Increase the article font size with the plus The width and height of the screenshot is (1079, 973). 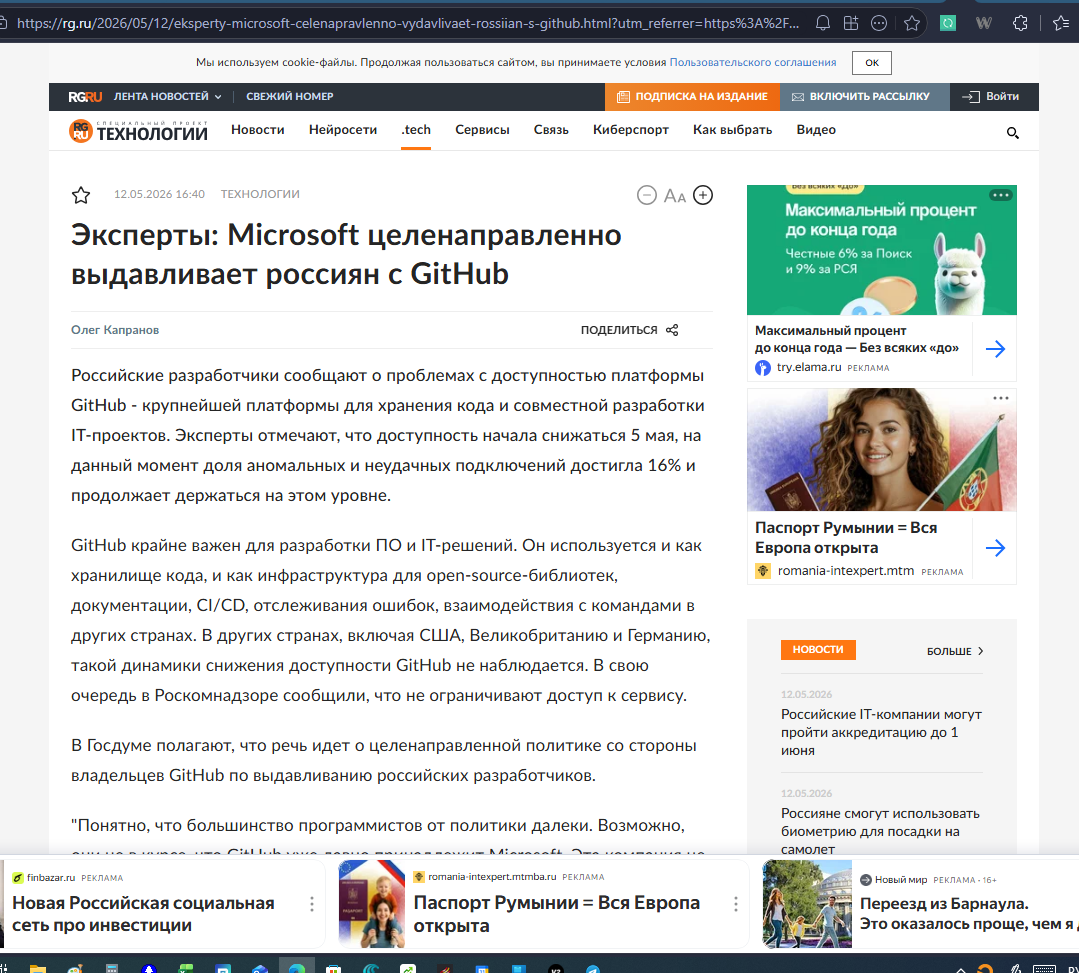point(703,195)
